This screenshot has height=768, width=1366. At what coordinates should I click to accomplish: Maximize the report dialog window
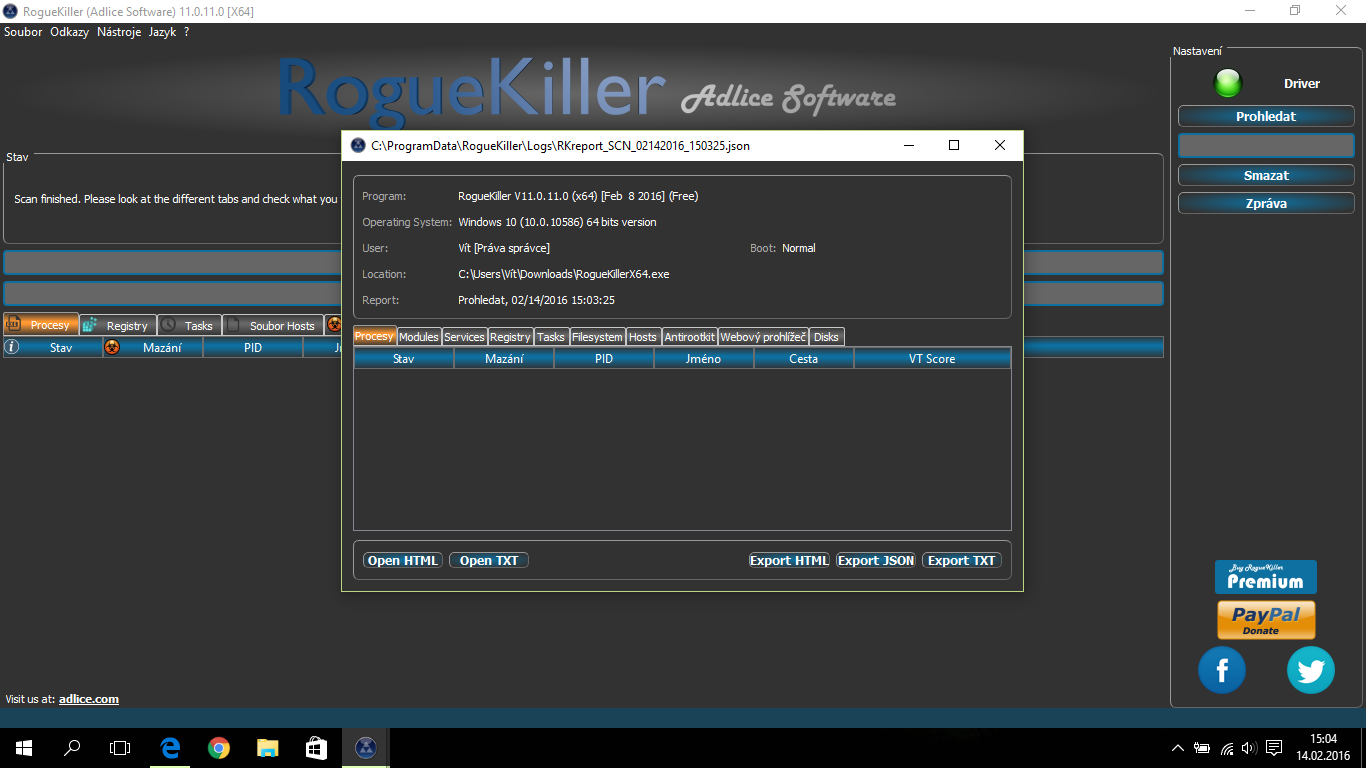click(x=954, y=145)
